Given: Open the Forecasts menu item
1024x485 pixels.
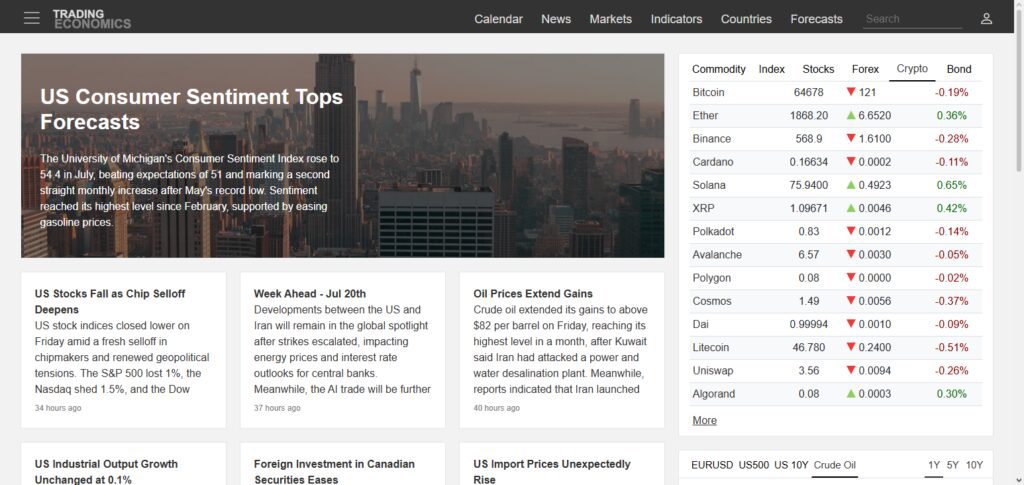Looking at the screenshot, I should [x=816, y=19].
